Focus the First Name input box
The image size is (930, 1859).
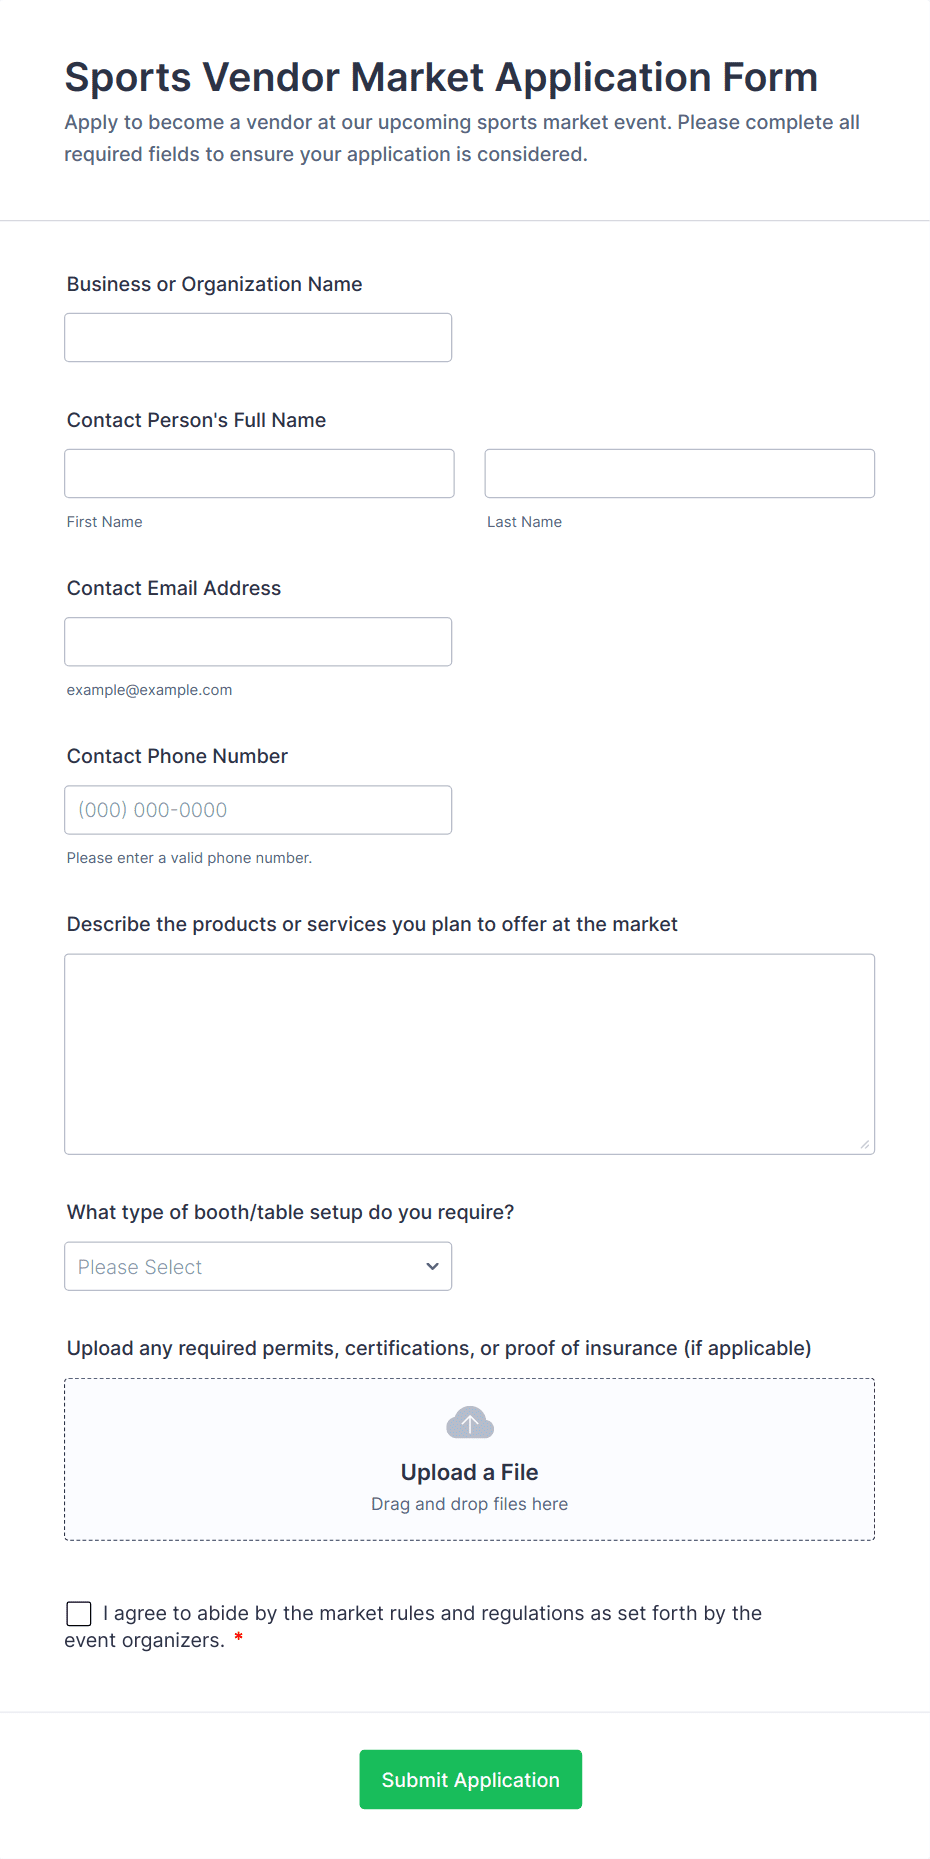point(259,473)
